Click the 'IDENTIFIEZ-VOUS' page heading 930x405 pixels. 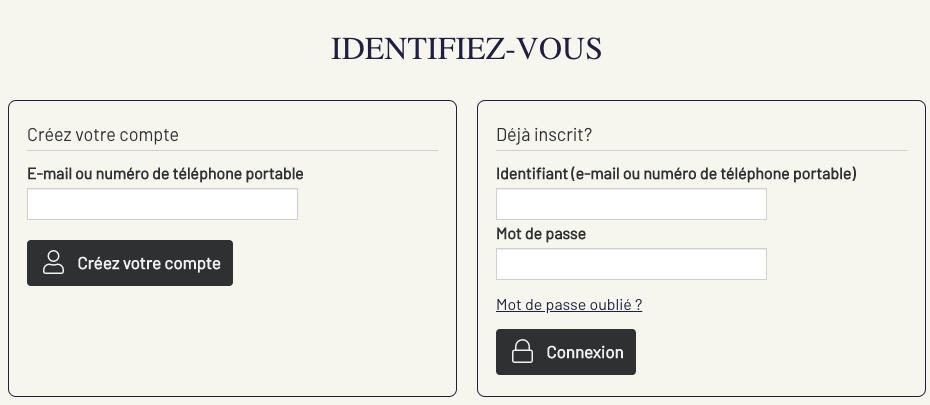click(x=466, y=48)
